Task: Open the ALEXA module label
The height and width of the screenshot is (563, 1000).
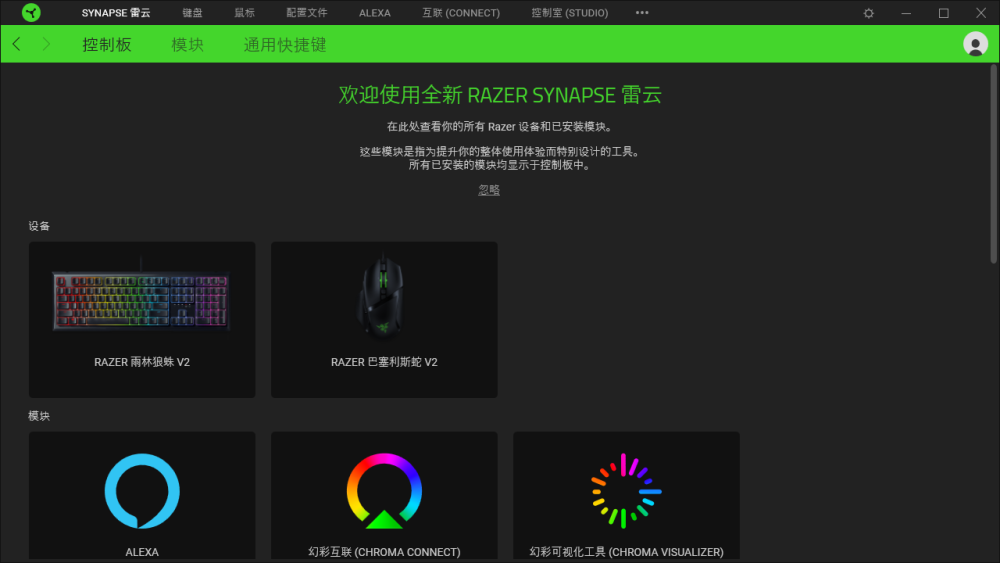Action: pos(142,552)
